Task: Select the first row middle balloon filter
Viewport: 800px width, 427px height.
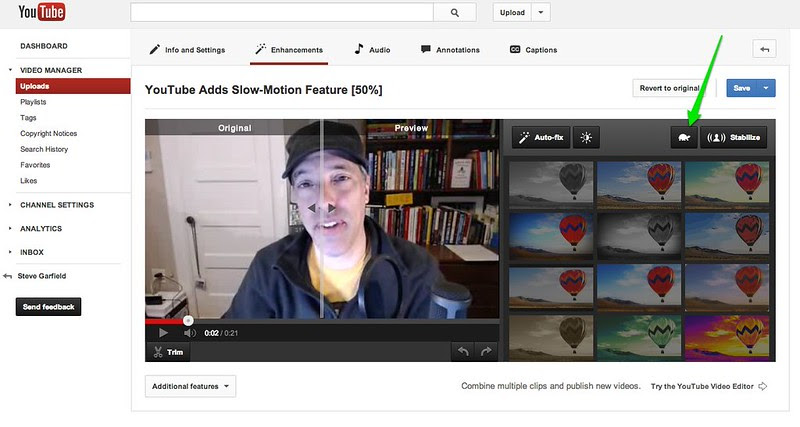Action: click(x=639, y=183)
